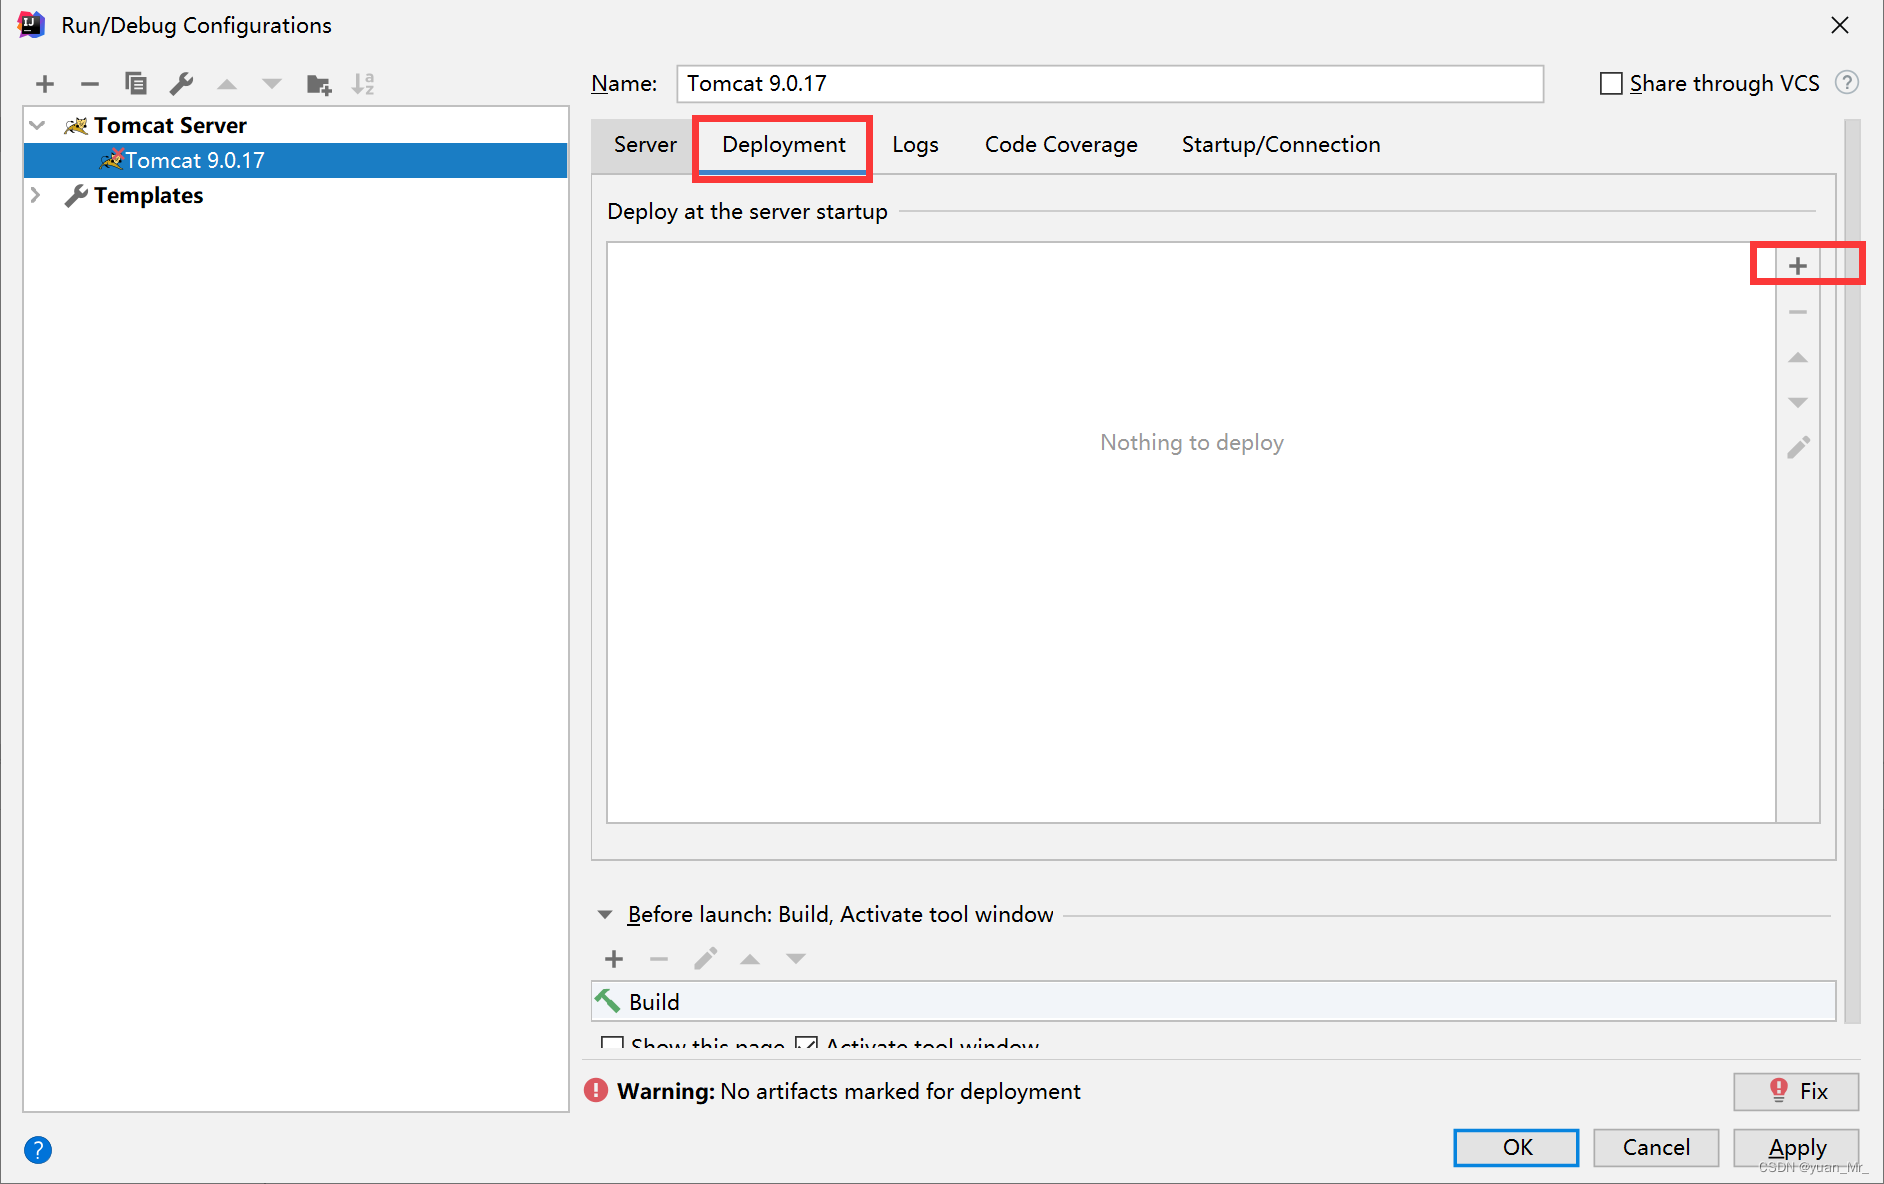Screen dimensions: 1884x1184
Task: Add artifact to deploy list
Action: tap(1798, 266)
